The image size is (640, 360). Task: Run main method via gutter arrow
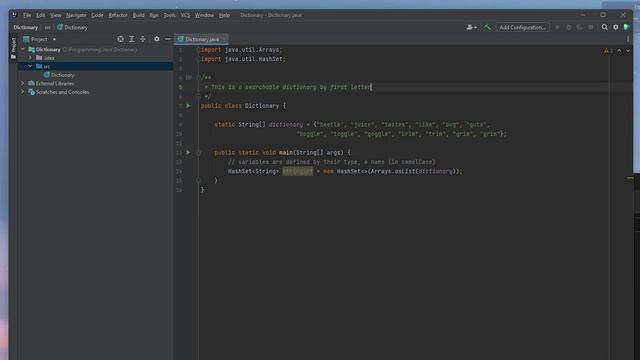click(x=188, y=152)
